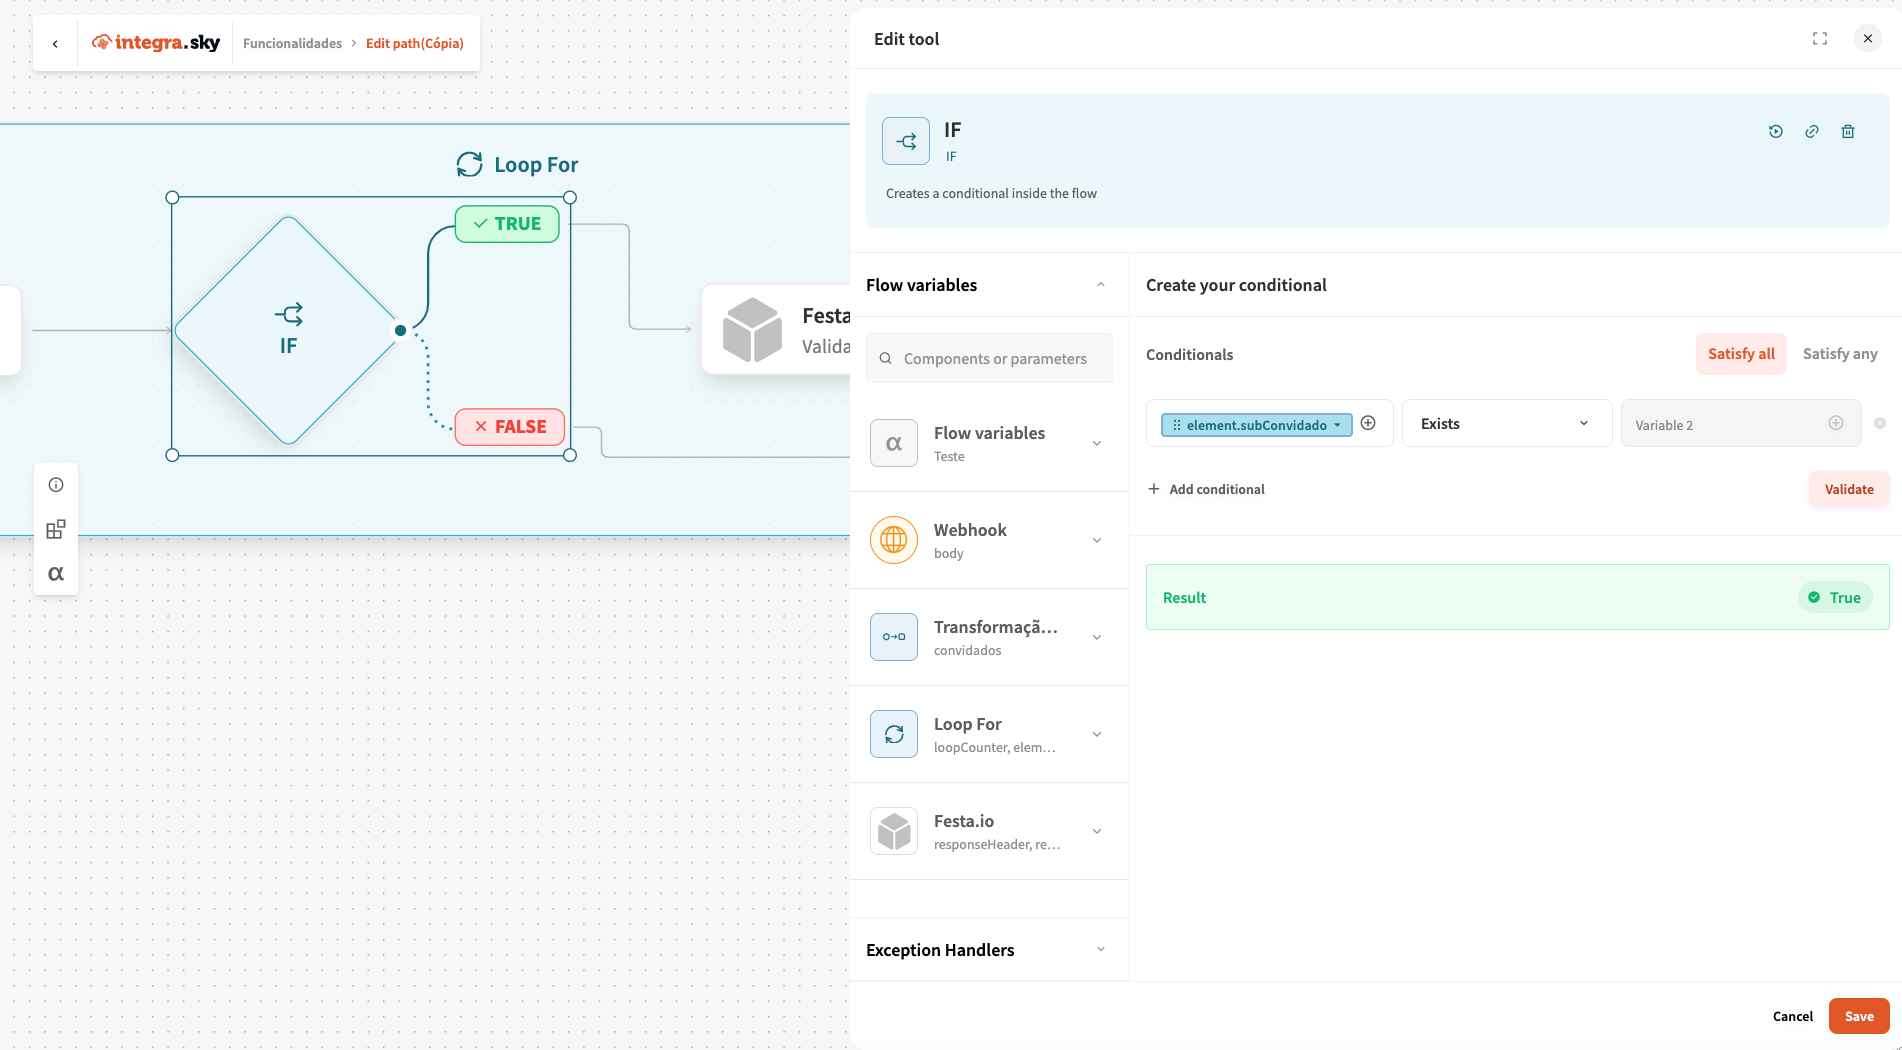This screenshot has height=1050, width=1902.
Task: Add variable with plus icon beside element.subConvidado
Action: click(1368, 423)
